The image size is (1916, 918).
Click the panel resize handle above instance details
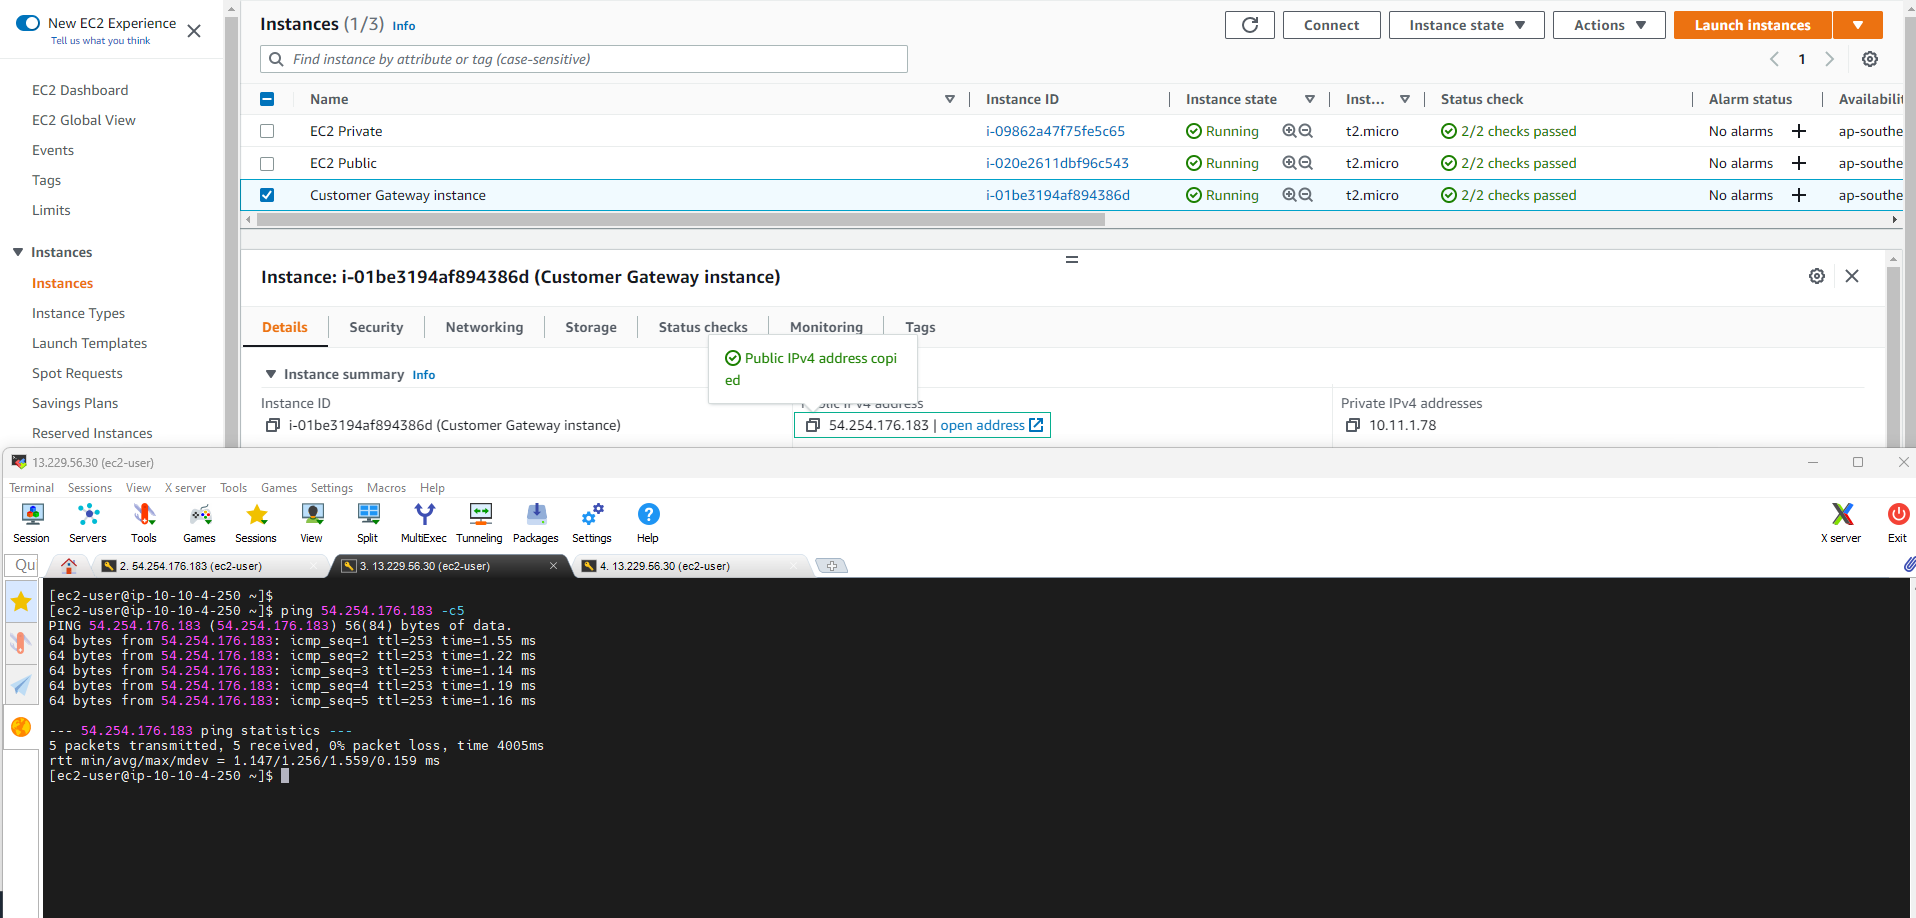(x=1071, y=259)
